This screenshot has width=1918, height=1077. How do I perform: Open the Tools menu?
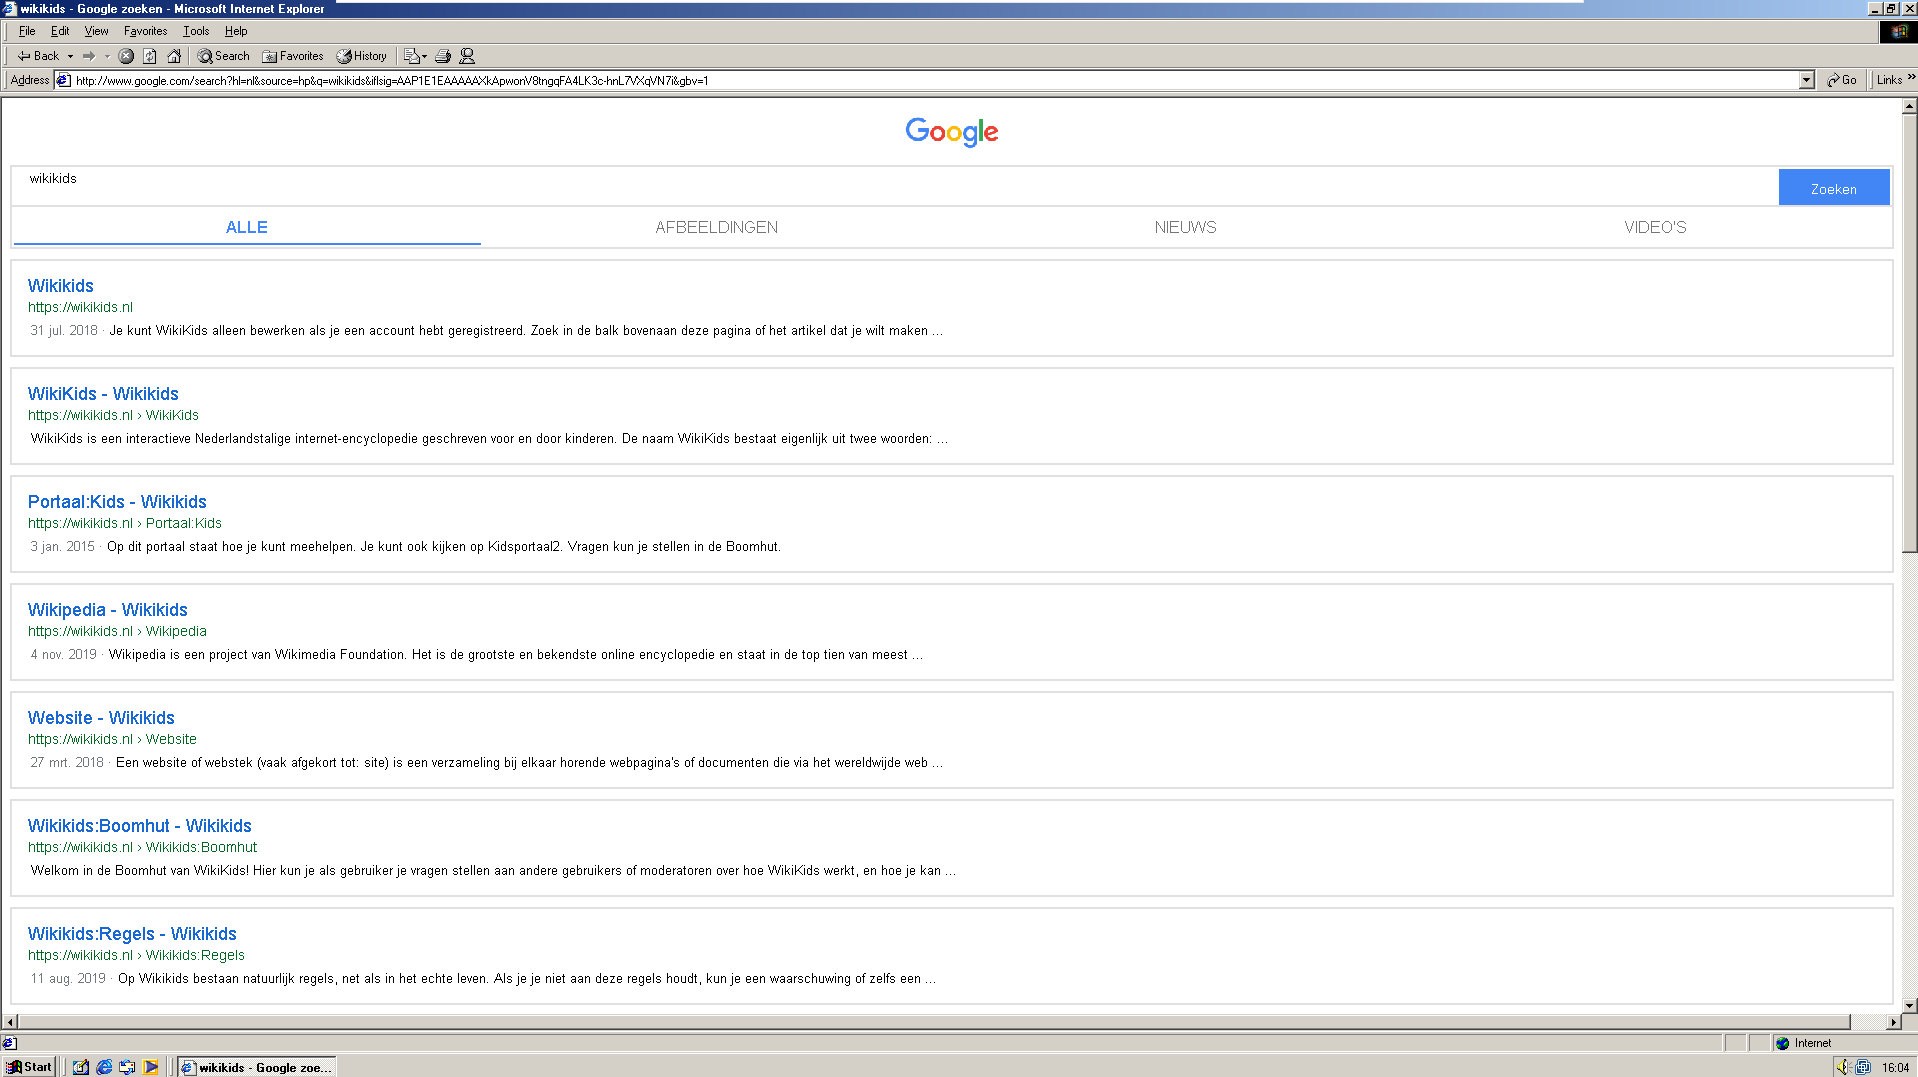pyautogui.click(x=196, y=31)
